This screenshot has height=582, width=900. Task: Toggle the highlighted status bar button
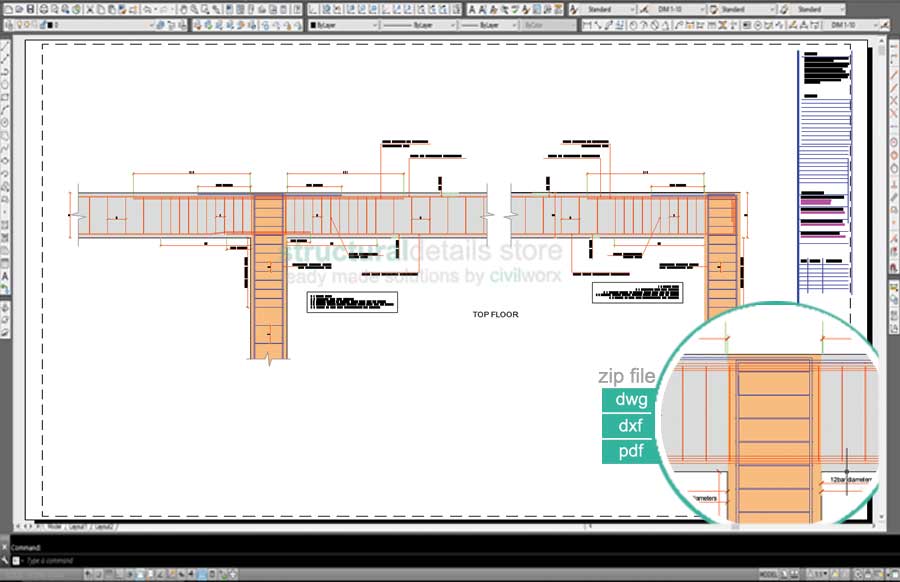[x=202, y=574]
